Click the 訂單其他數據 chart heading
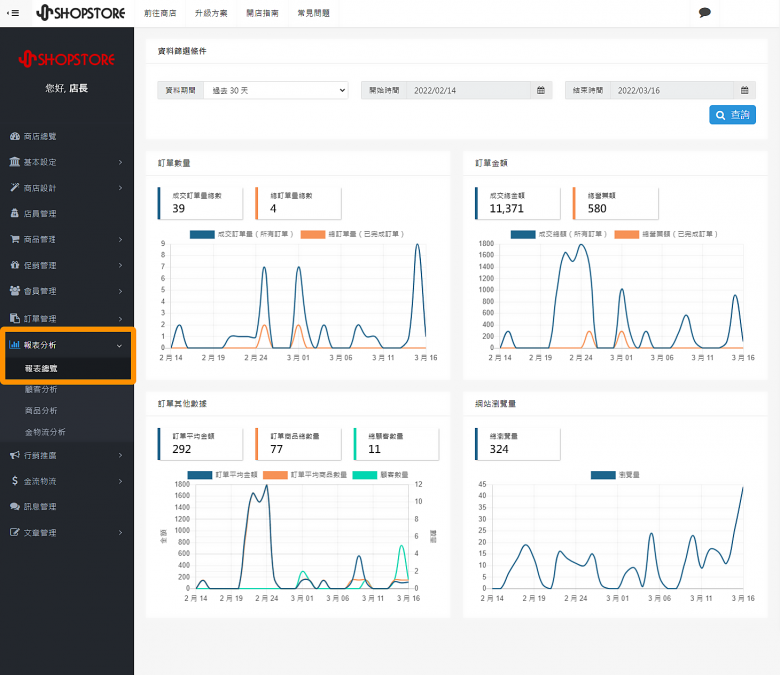 point(182,403)
